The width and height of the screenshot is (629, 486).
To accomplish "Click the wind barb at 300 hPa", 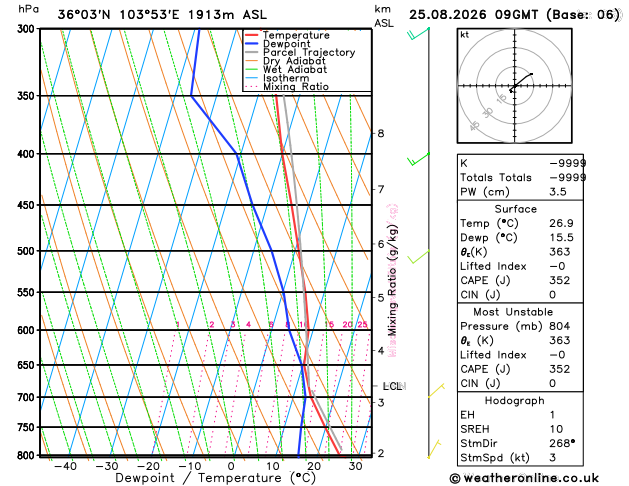I will pos(418,34).
